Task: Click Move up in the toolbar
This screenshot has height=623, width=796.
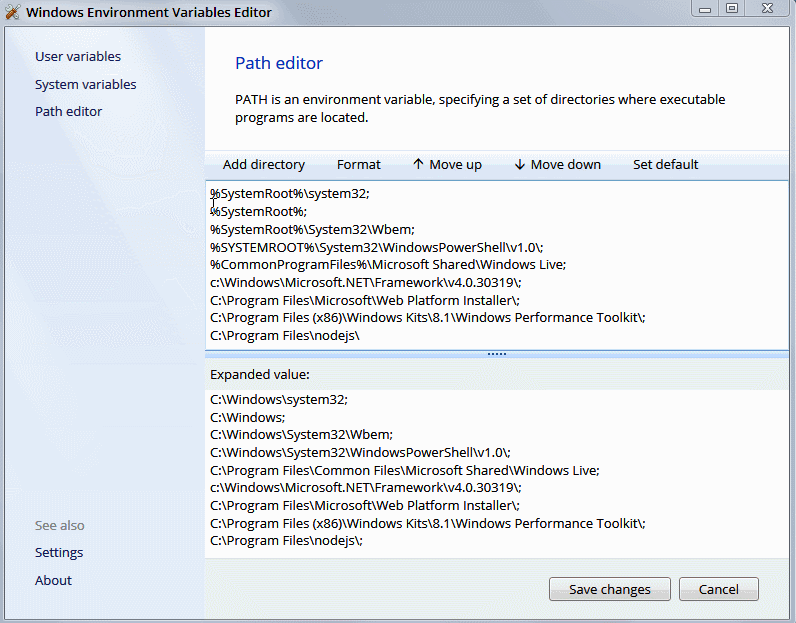Action: (447, 165)
